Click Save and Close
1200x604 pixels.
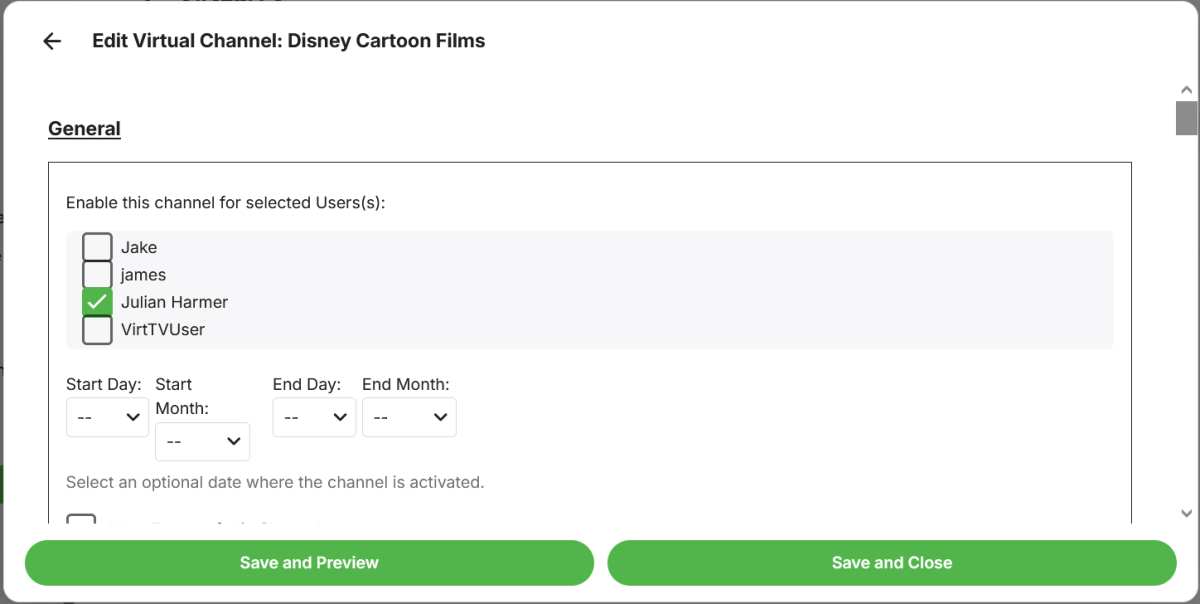[891, 563]
